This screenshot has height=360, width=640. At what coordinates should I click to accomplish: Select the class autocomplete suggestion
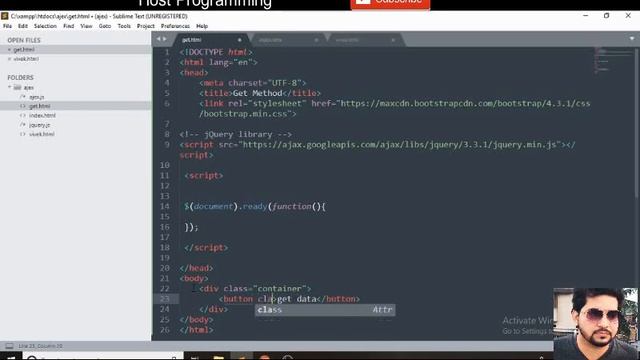pyautogui.click(x=325, y=310)
